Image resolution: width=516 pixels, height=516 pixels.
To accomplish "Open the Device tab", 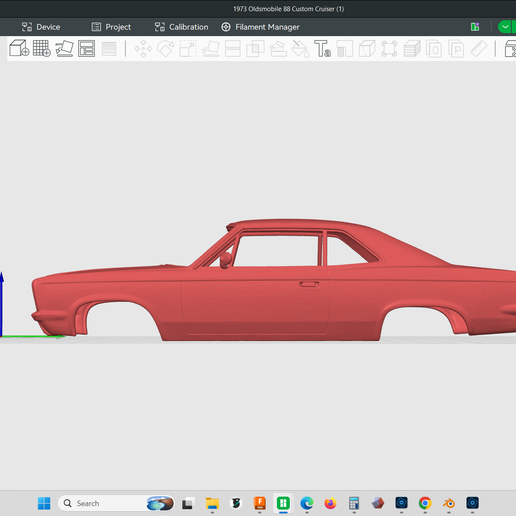I will [41, 27].
